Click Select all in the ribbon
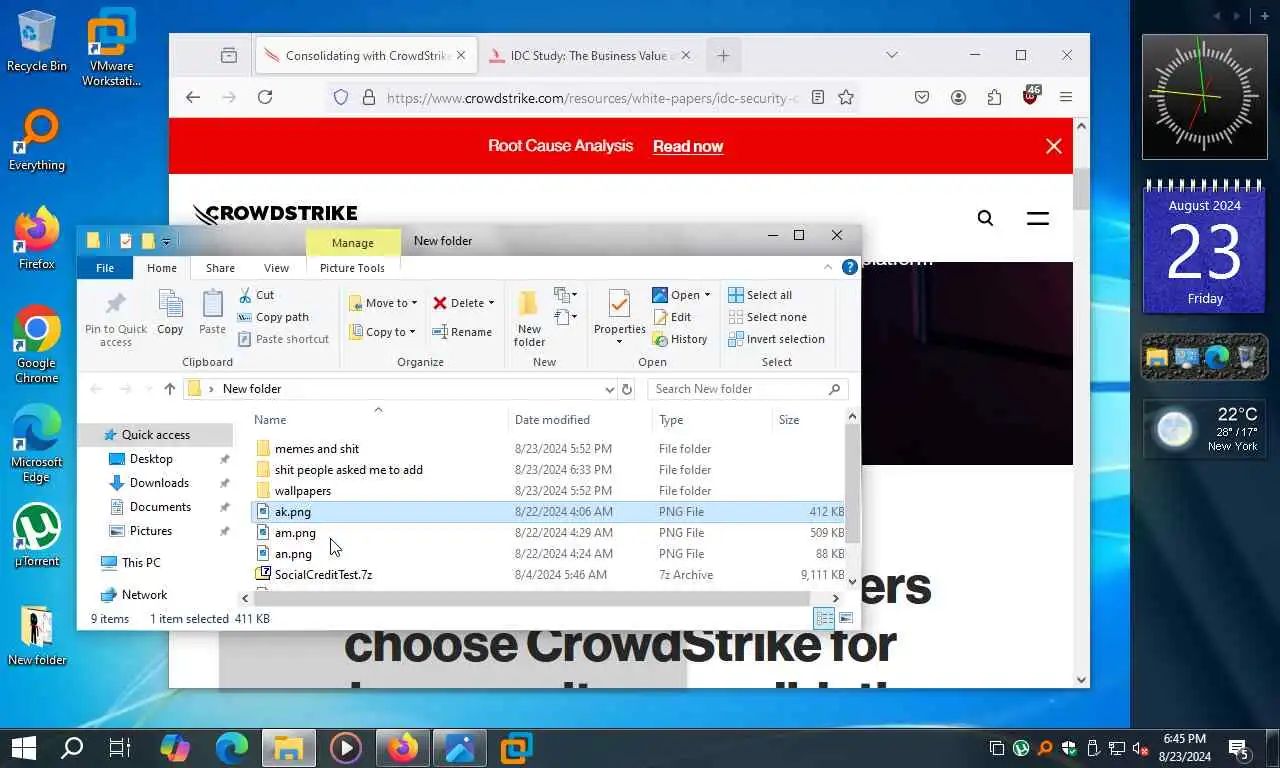 click(x=760, y=295)
